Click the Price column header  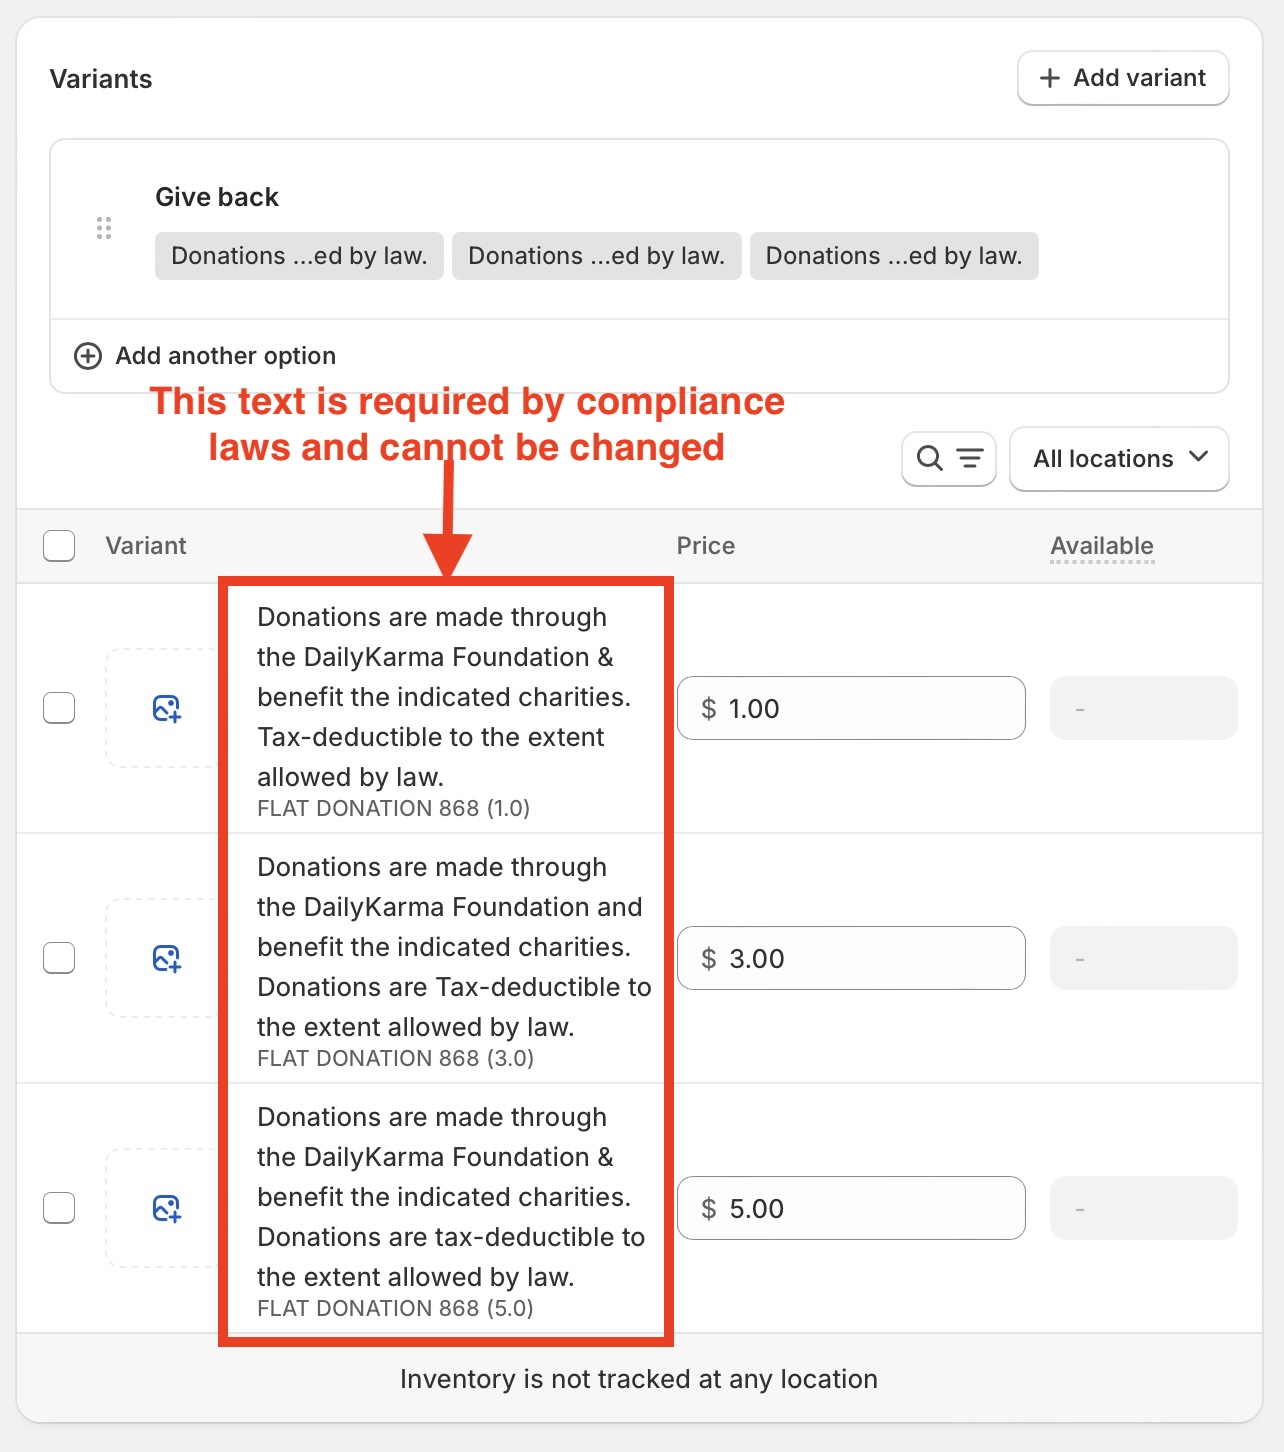click(x=706, y=546)
